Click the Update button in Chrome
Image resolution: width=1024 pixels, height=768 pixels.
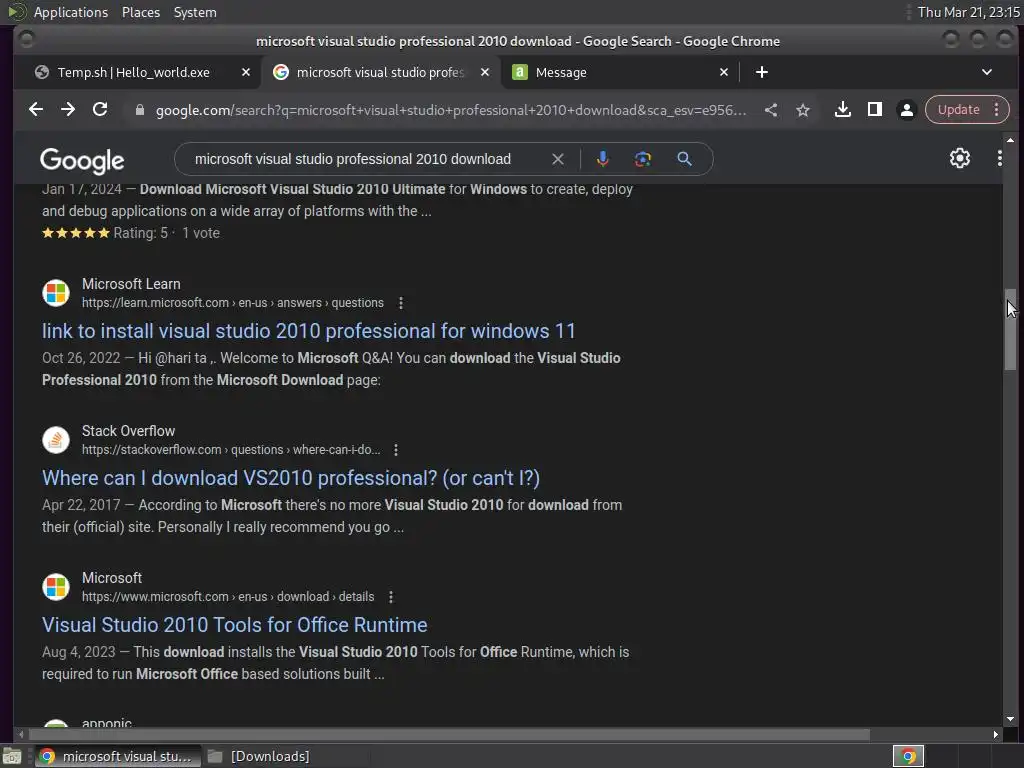[x=958, y=110]
